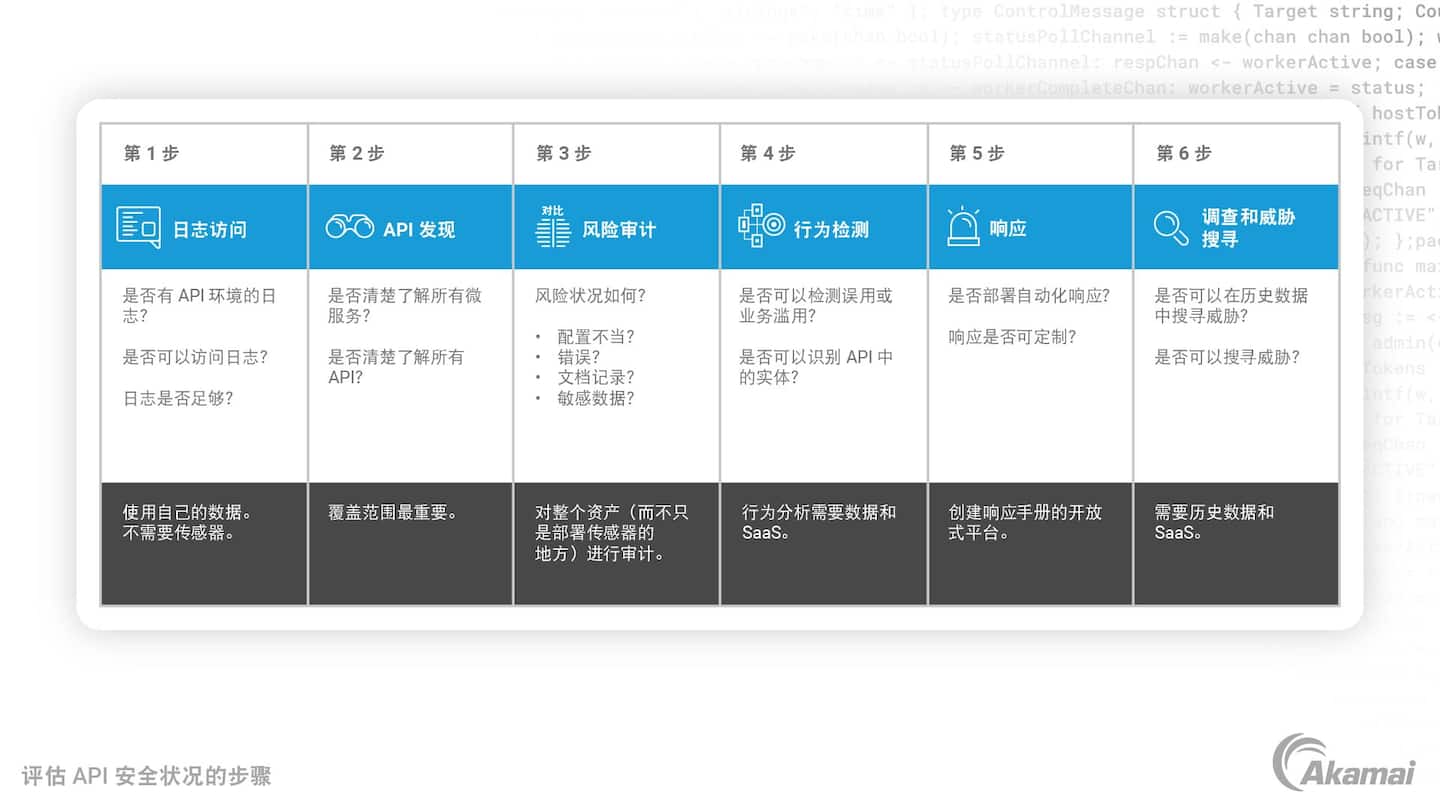
Task: Select the 第 6 步 column header
Action: 1184,153
